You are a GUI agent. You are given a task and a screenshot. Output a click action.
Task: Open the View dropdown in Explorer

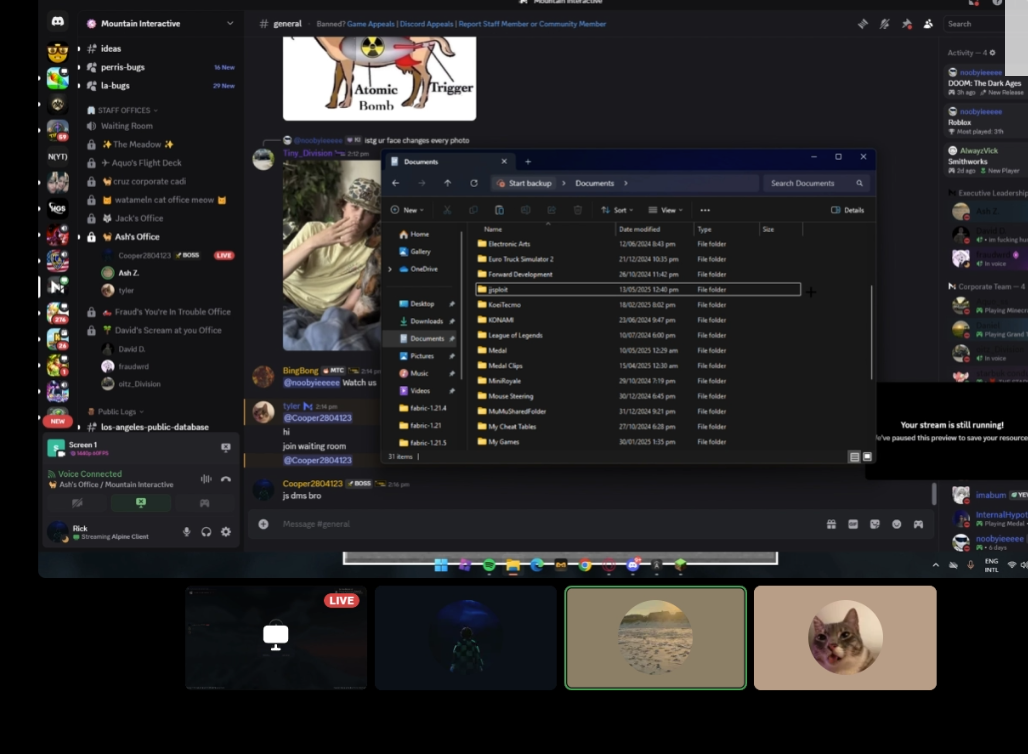pyautogui.click(x=665, y=210)
